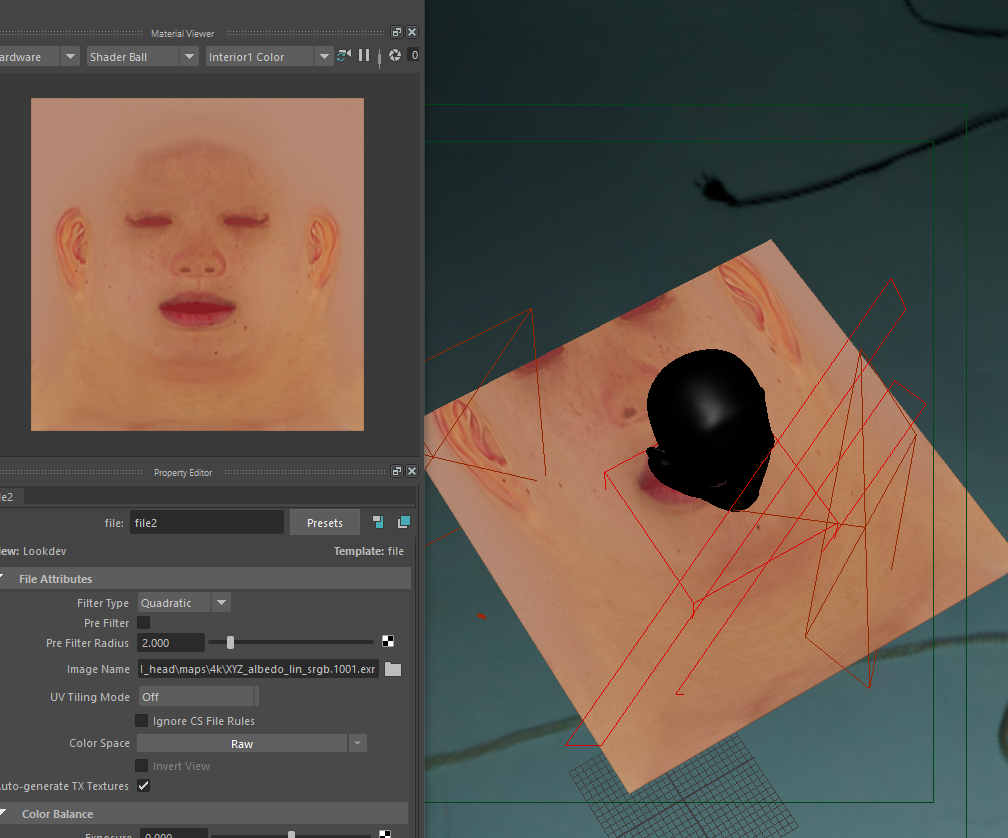
Task: Undock the Material Viewer panel
Action: pyautogui.click(x=397, y=32)
